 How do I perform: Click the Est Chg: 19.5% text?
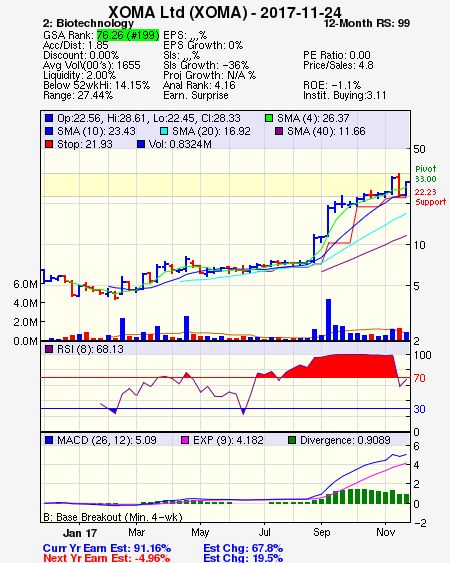[x=243, y=558]
